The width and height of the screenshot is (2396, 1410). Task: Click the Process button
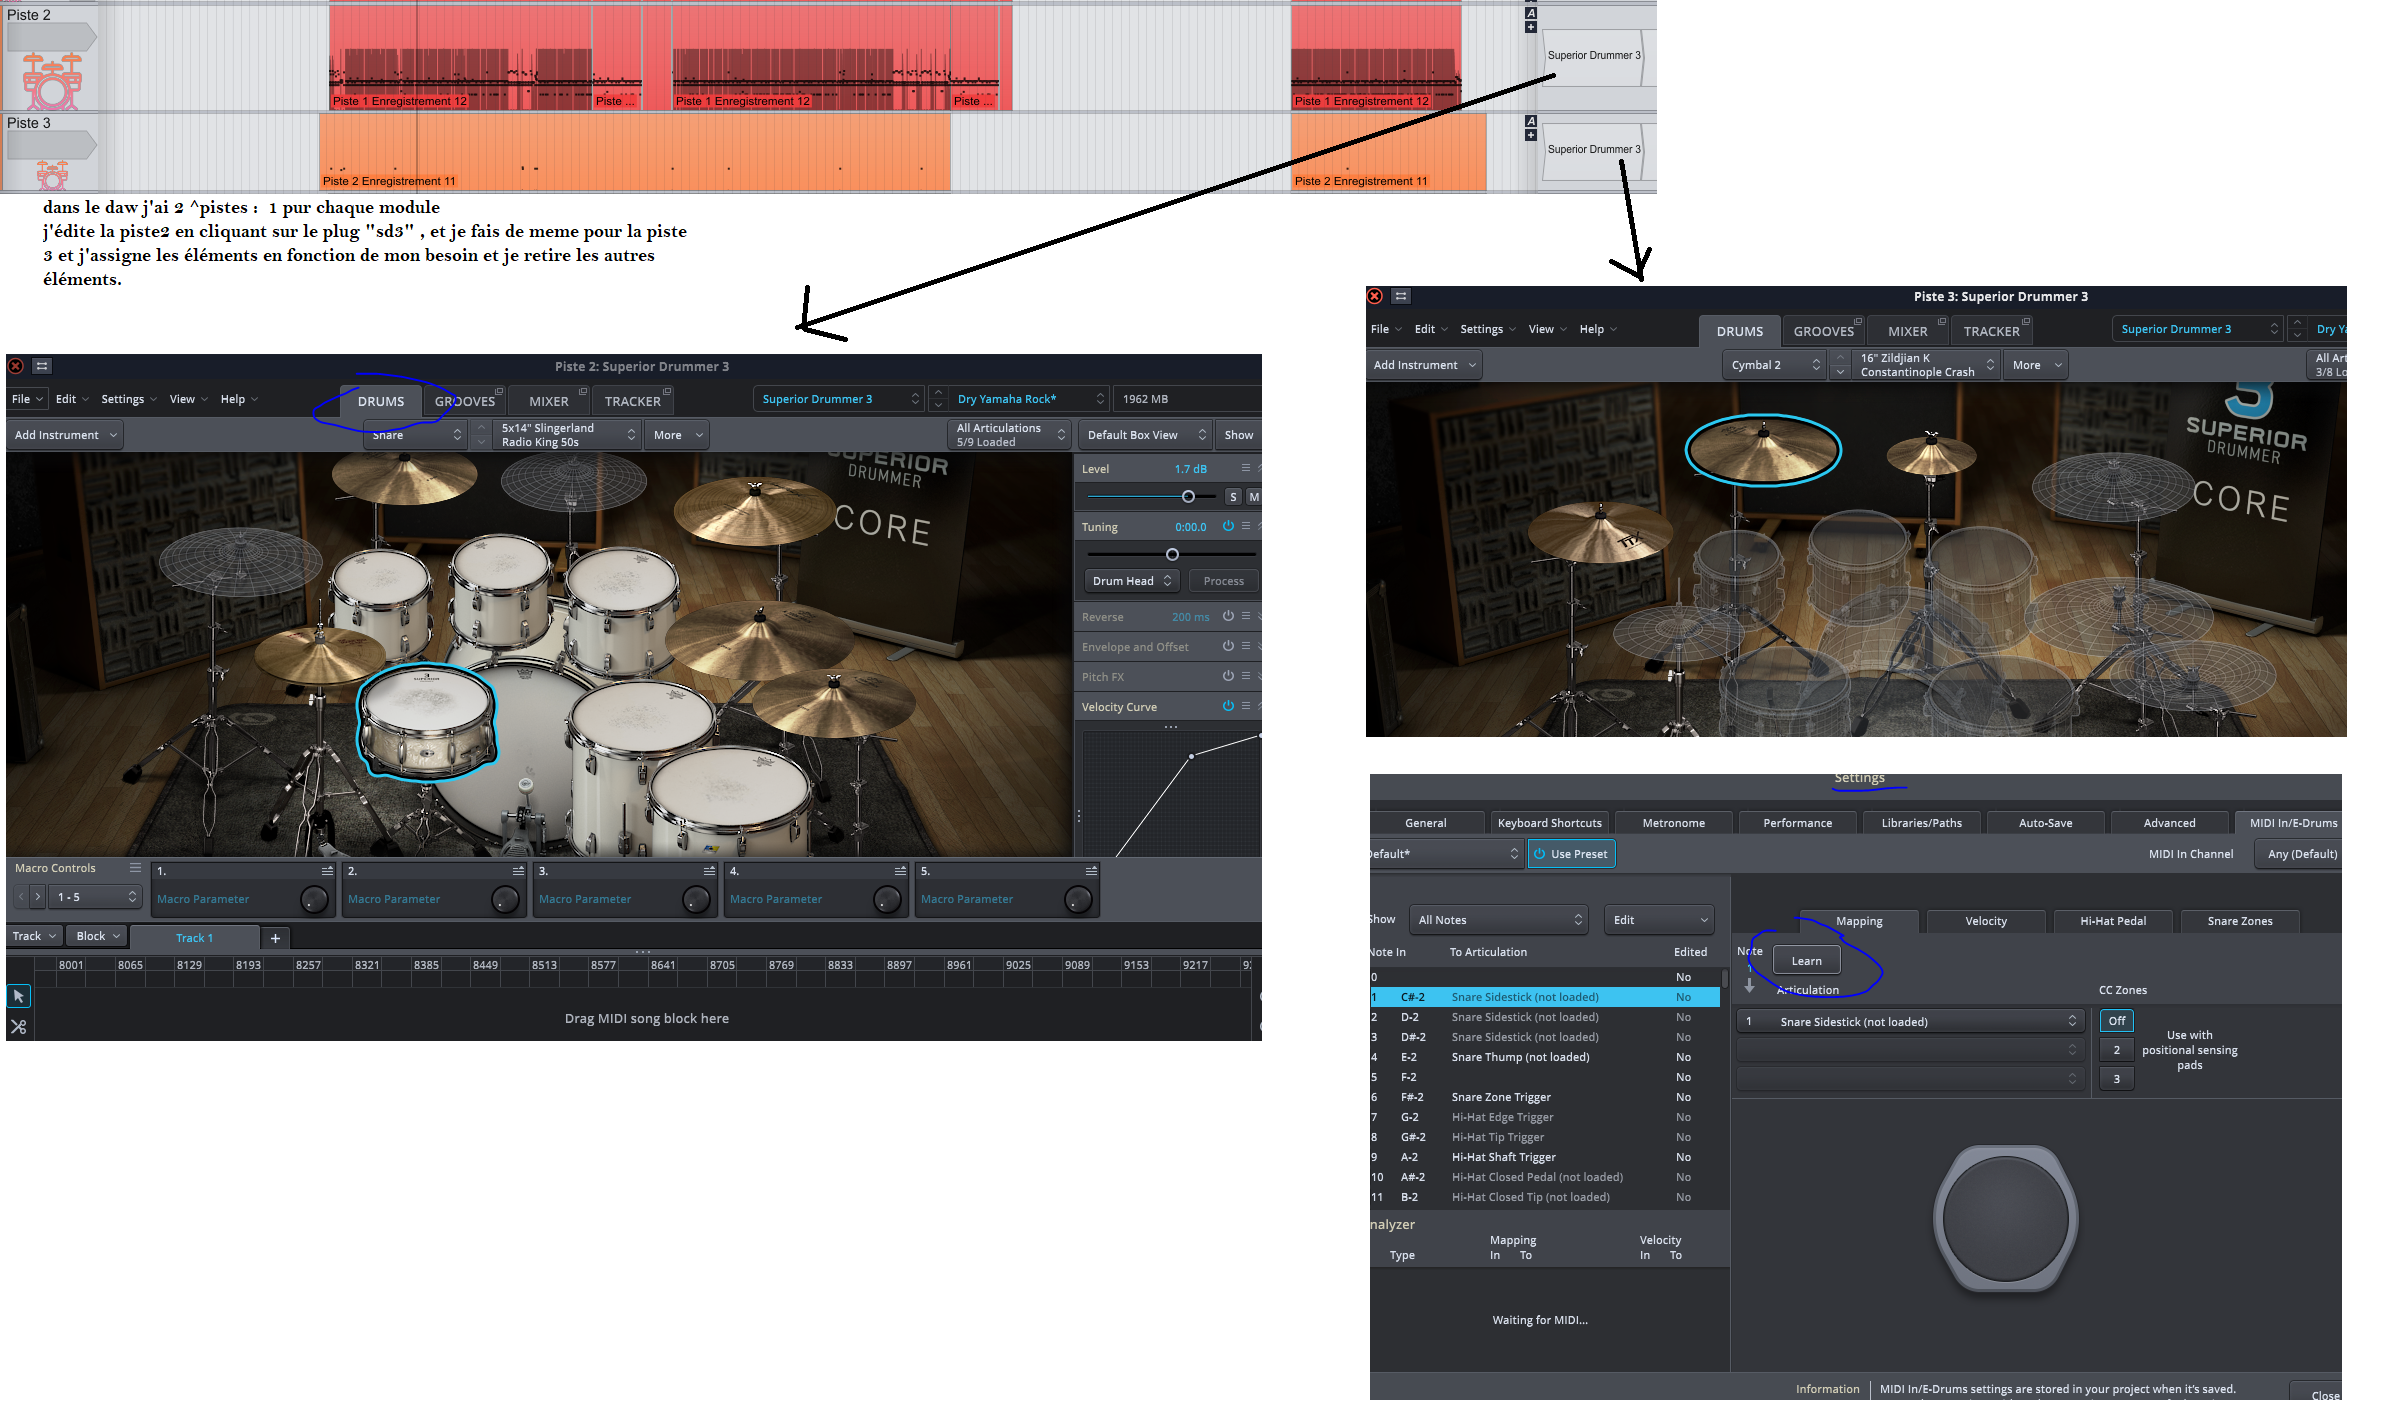1223,581
